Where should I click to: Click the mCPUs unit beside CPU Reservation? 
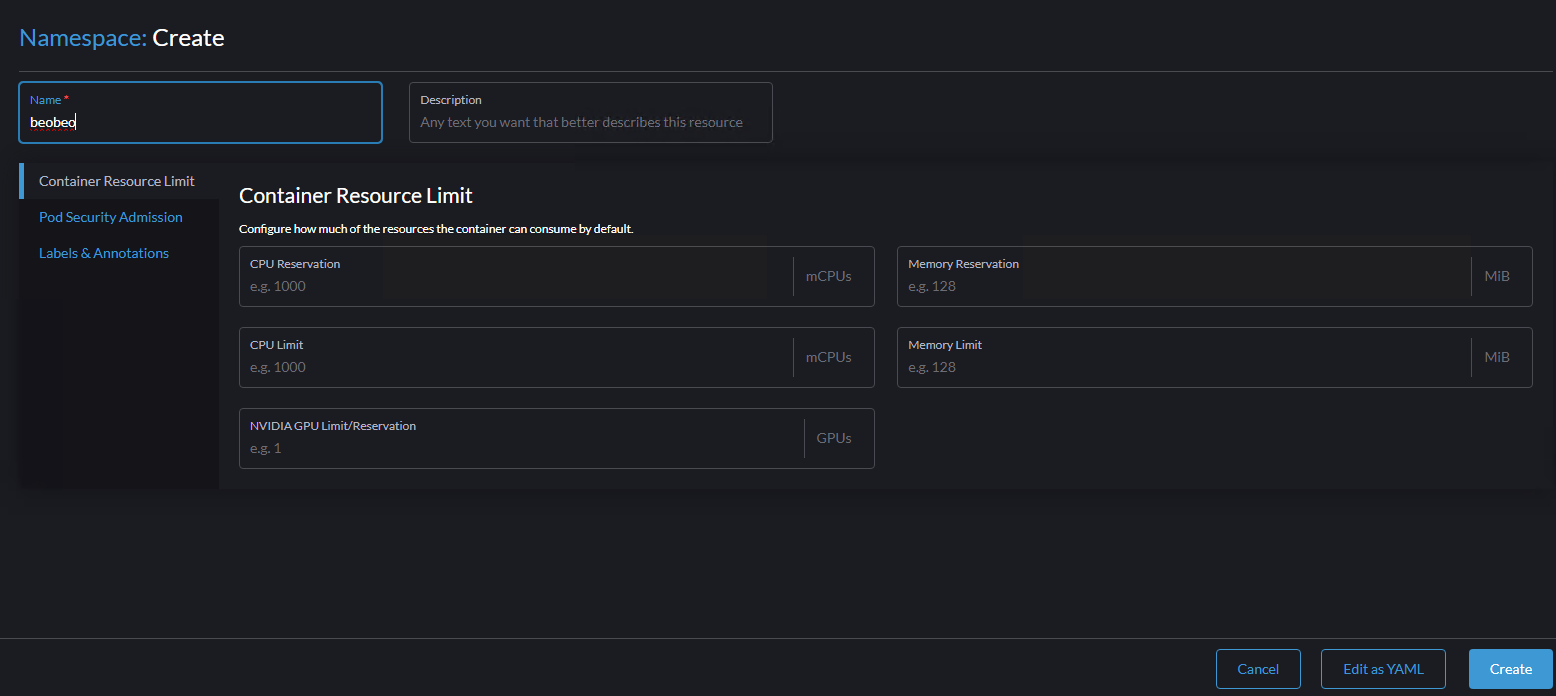point(828,276)
